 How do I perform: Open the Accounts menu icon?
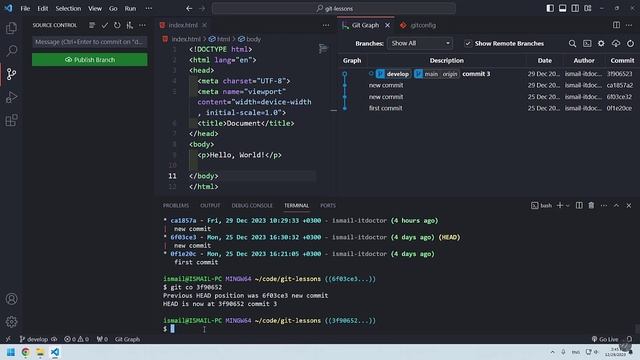11,299
